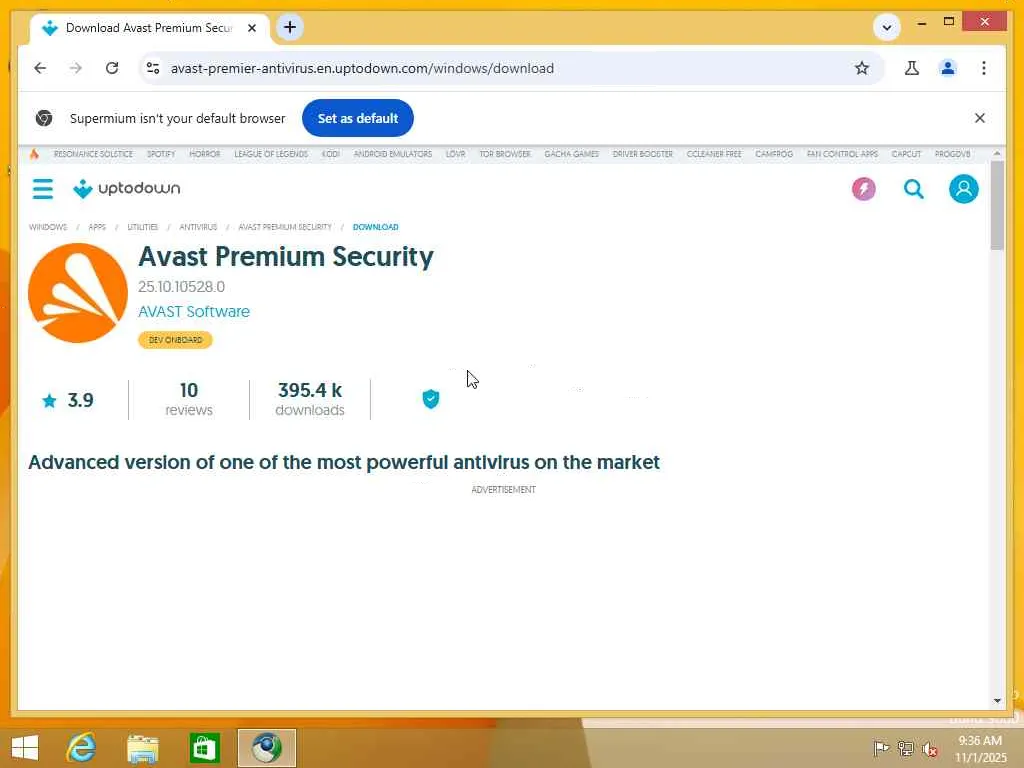Click the blue security shield badge

tap(431, 399)
